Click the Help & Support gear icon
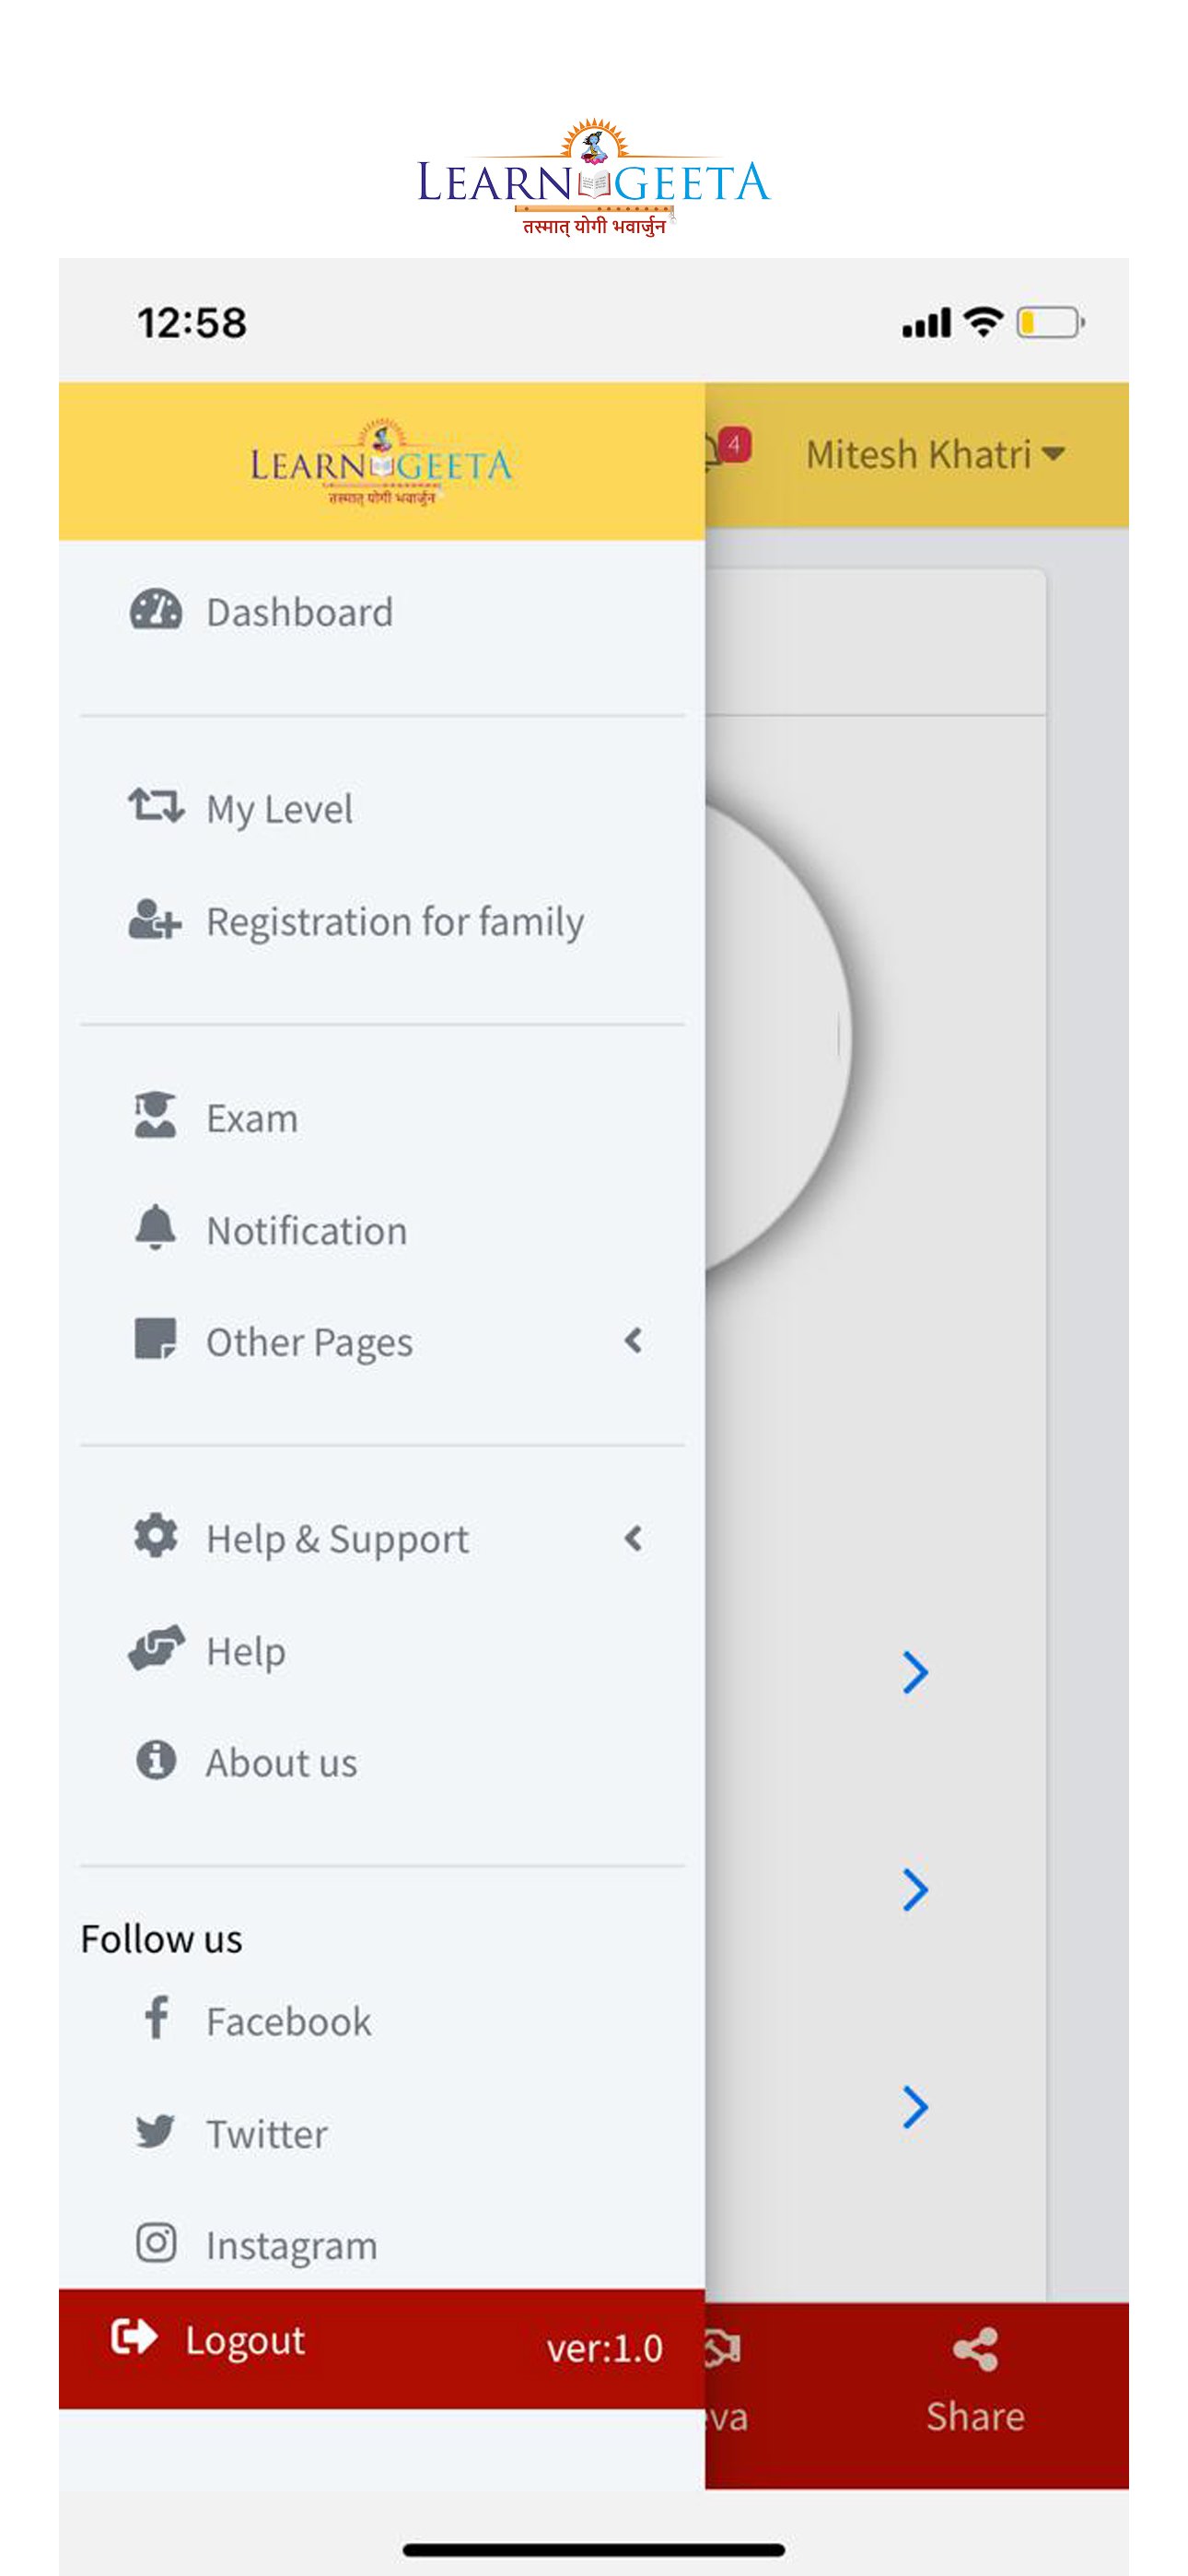Image resolution: width=1188 pixels, height=2576 pixels. (155, 1536)
